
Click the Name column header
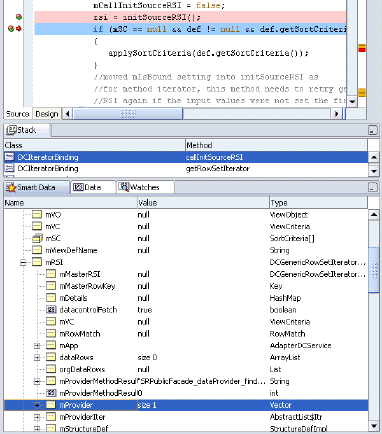pos(70,203)
